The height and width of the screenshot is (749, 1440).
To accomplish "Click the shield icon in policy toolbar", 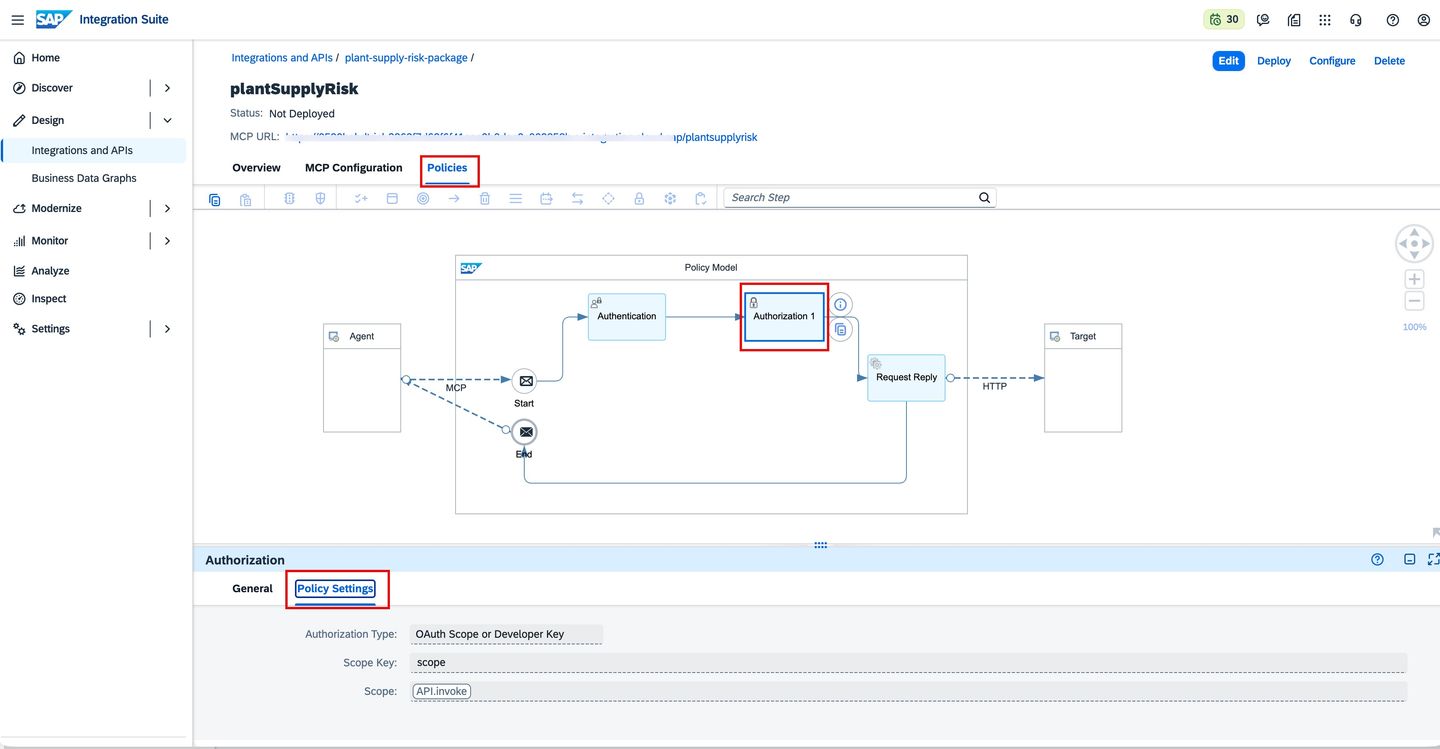I will tap(320, 198).
